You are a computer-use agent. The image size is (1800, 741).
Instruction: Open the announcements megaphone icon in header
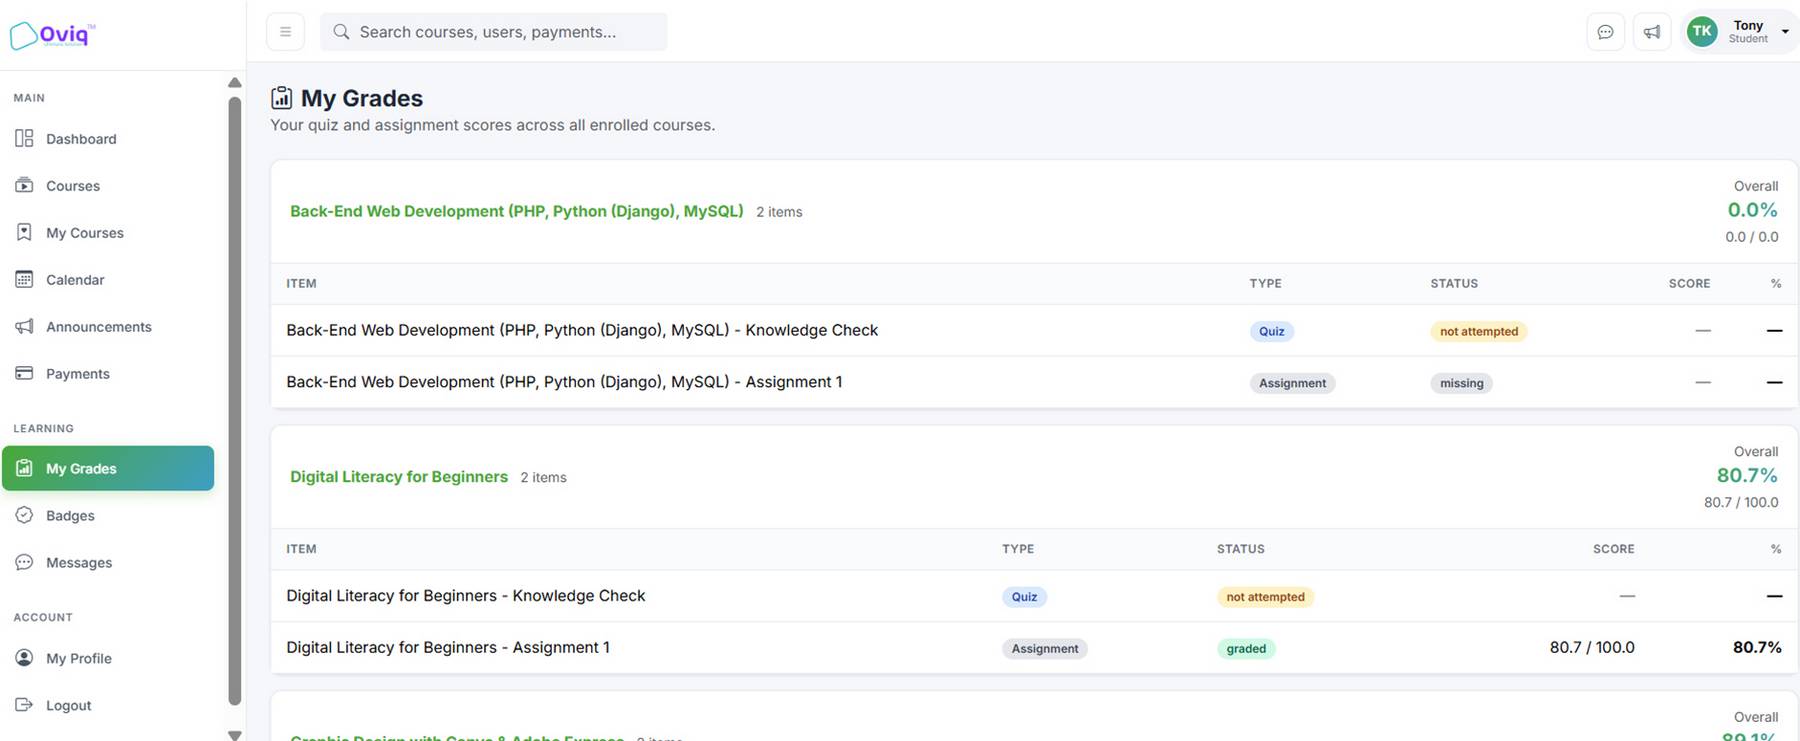click(x=1652, y=32)
